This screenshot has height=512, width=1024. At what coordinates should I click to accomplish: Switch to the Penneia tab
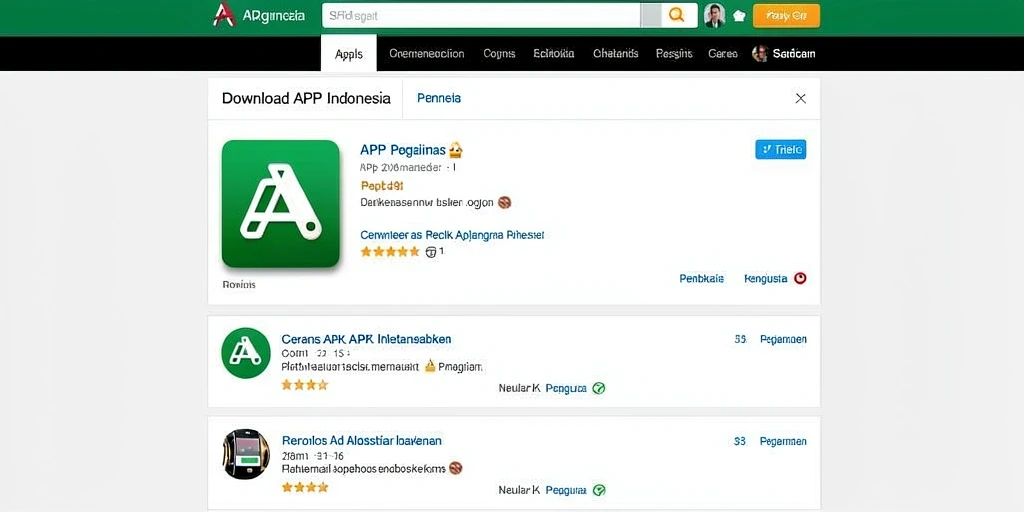coord(439,98)
